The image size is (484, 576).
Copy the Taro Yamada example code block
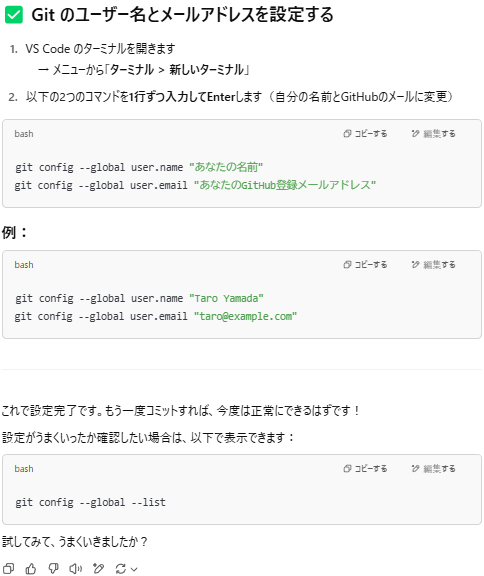(365, 264)
